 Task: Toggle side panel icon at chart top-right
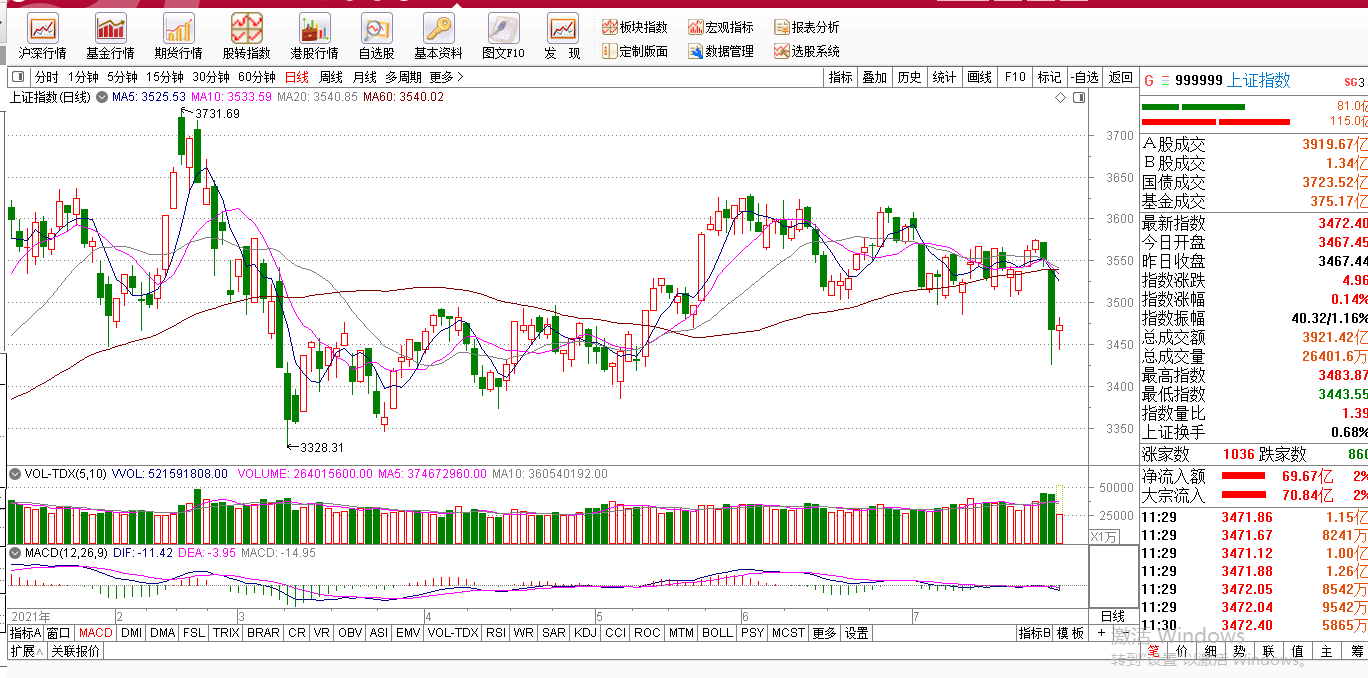(1078, 98)
